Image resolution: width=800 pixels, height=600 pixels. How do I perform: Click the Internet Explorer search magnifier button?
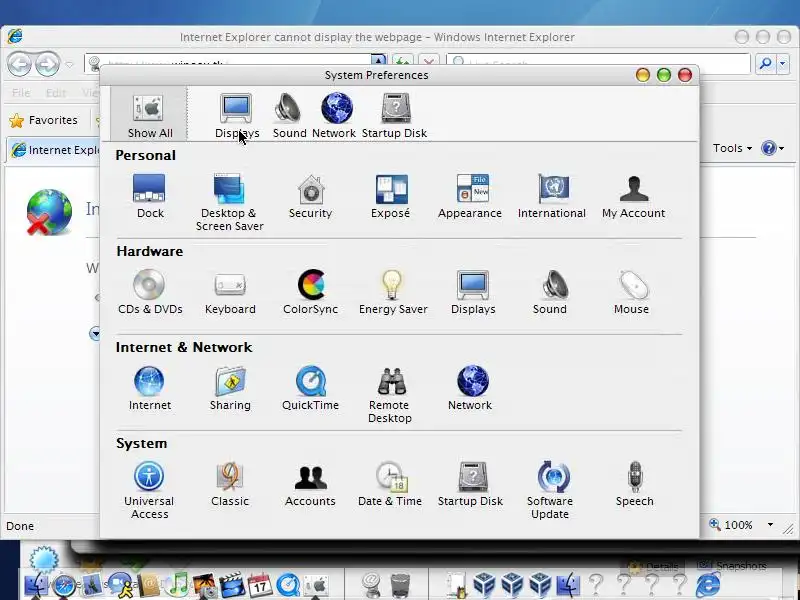[765, 64]
